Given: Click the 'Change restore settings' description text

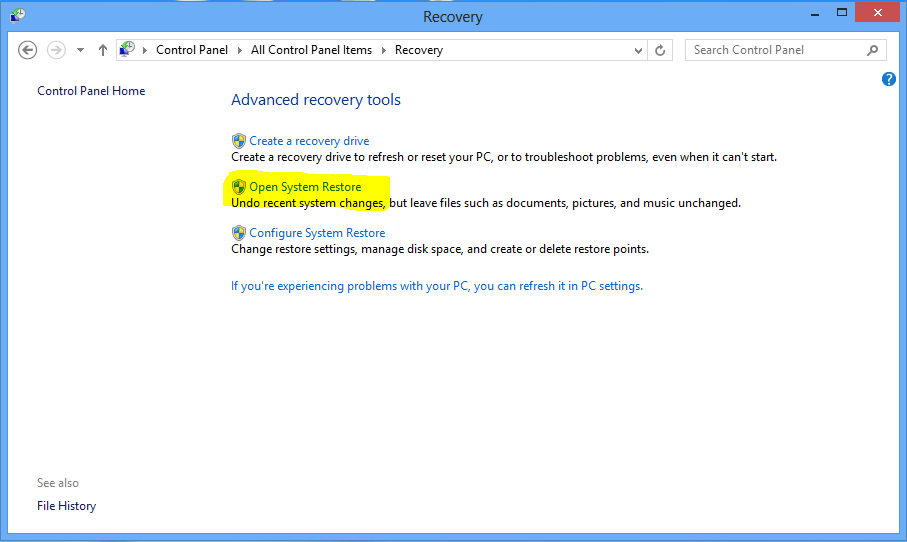Looking at the screenshot, I should (x=440, y=249).
